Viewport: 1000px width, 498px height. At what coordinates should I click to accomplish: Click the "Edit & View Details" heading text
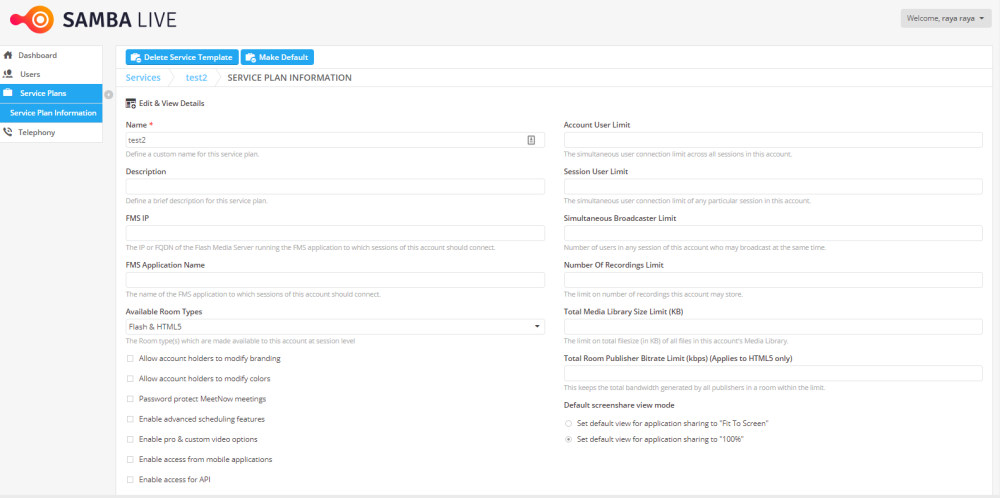coord(172,103)
